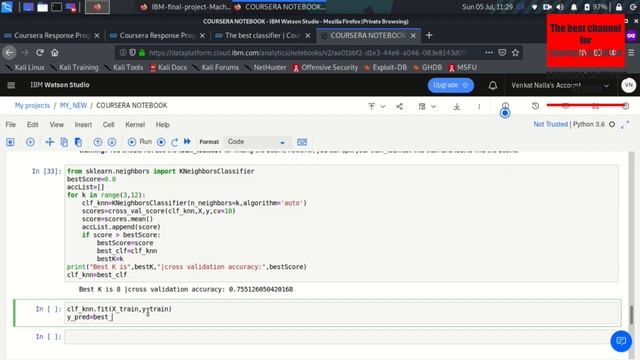Click the cell containing clf_knn.fit code

342,313
